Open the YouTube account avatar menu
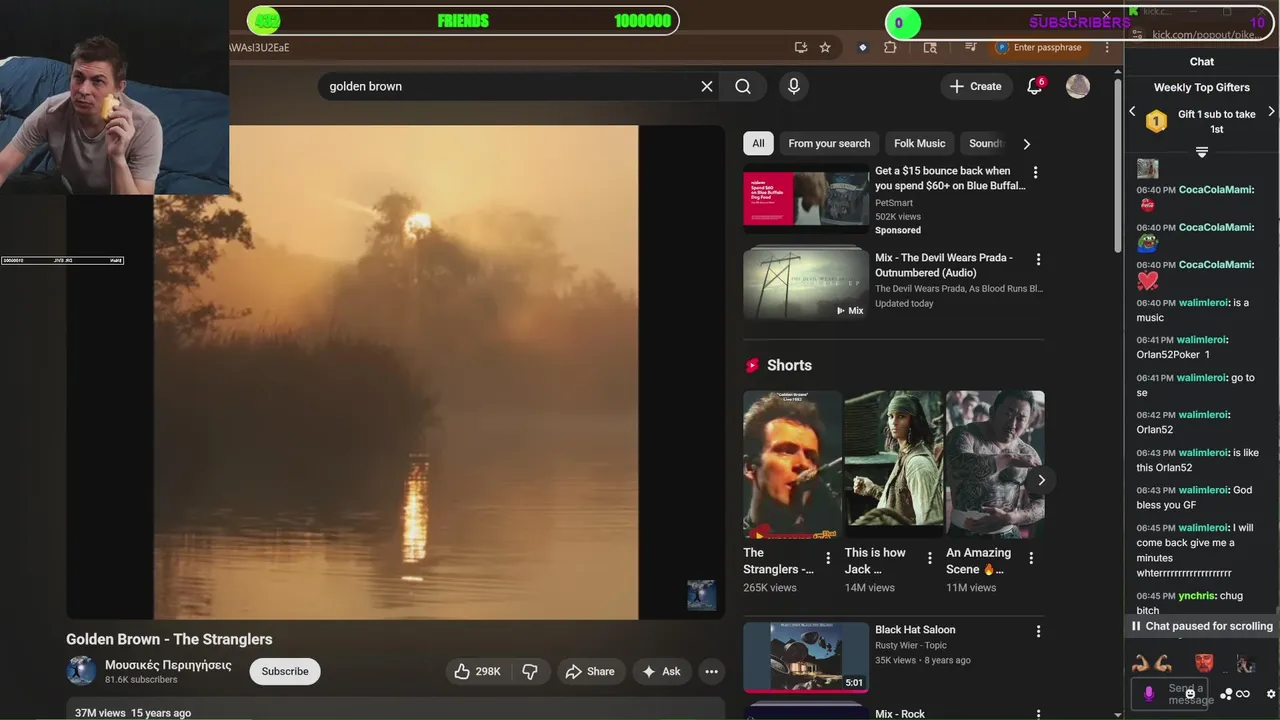The image size is (1280, 720). 1078,86
